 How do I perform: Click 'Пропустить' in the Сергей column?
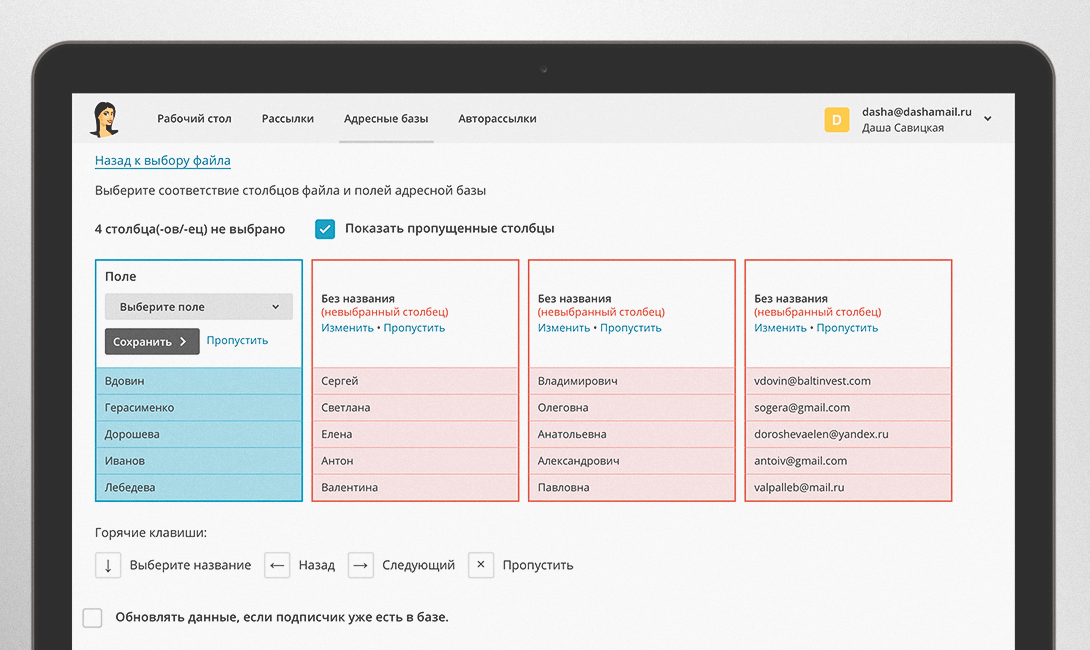(x=414, y=328)
